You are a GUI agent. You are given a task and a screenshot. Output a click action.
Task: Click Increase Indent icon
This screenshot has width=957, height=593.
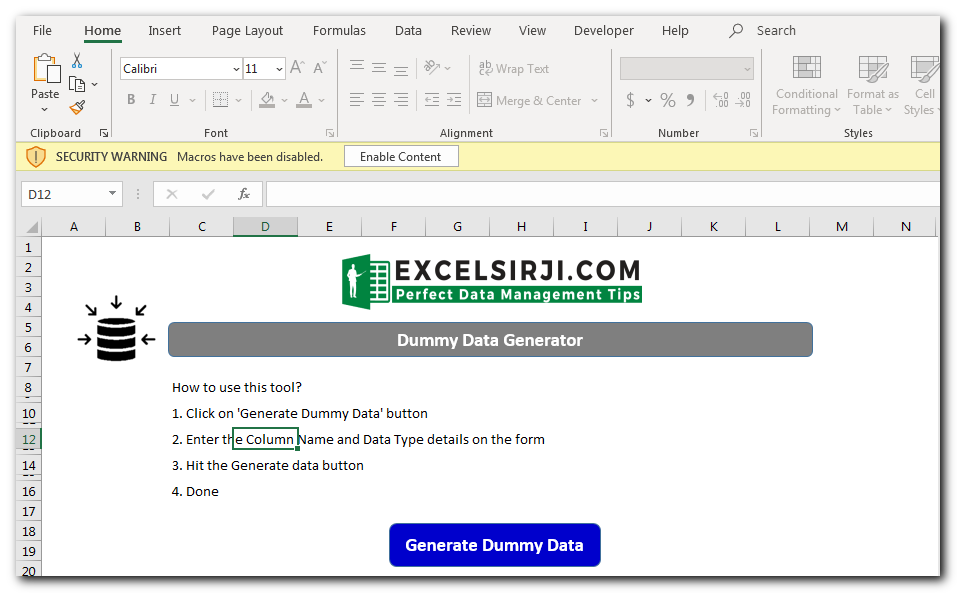pos(454,100)
